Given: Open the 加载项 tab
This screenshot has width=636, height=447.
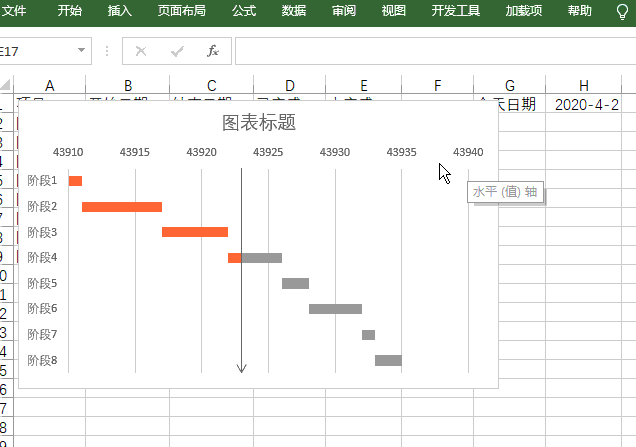Looking at the screenshot, I should click(524, 11).
